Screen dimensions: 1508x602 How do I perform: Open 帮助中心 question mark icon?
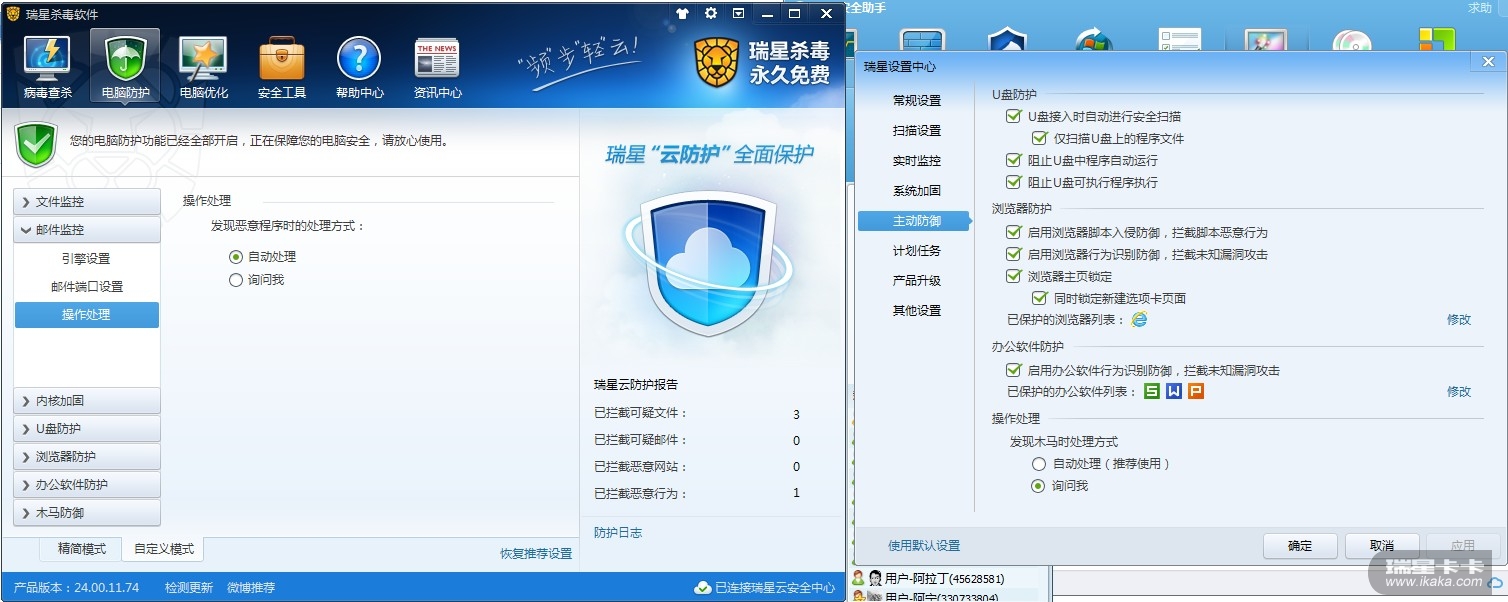(x=359, y=66)
